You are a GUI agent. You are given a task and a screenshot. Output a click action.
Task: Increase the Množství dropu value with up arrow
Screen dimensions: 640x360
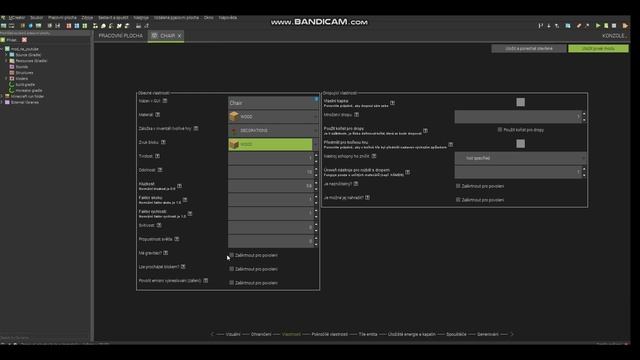(x=584, y=114)
